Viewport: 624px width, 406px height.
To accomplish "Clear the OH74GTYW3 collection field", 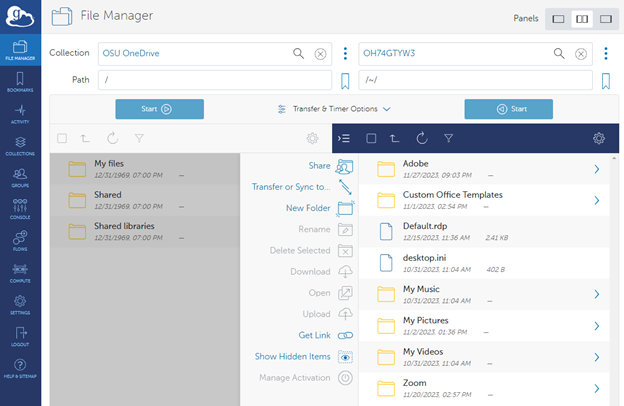I will point(581,54).
